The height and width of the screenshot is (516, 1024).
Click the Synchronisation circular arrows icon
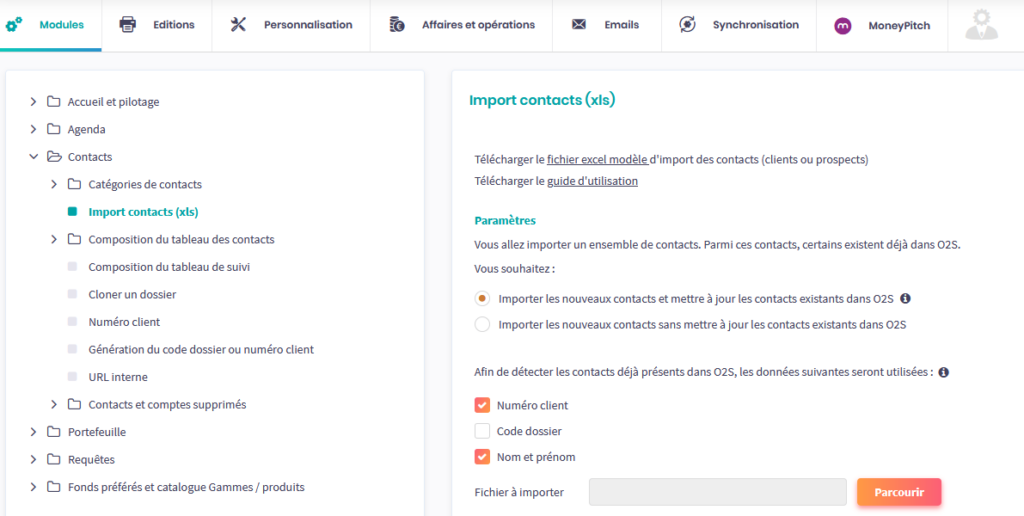(687, 25)
